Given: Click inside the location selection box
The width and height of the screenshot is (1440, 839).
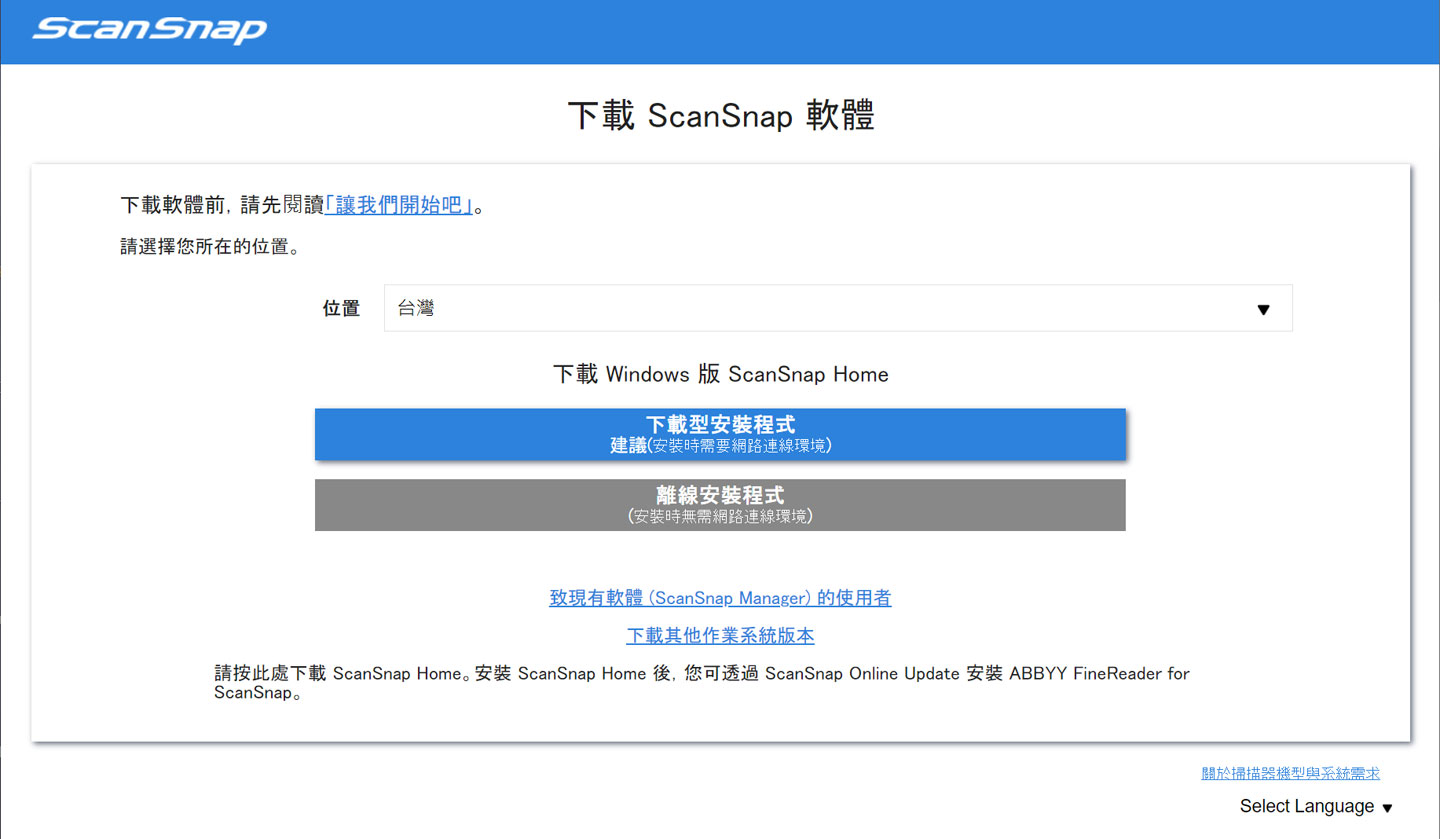Looking at the screenshot, I should click(836, 308).
